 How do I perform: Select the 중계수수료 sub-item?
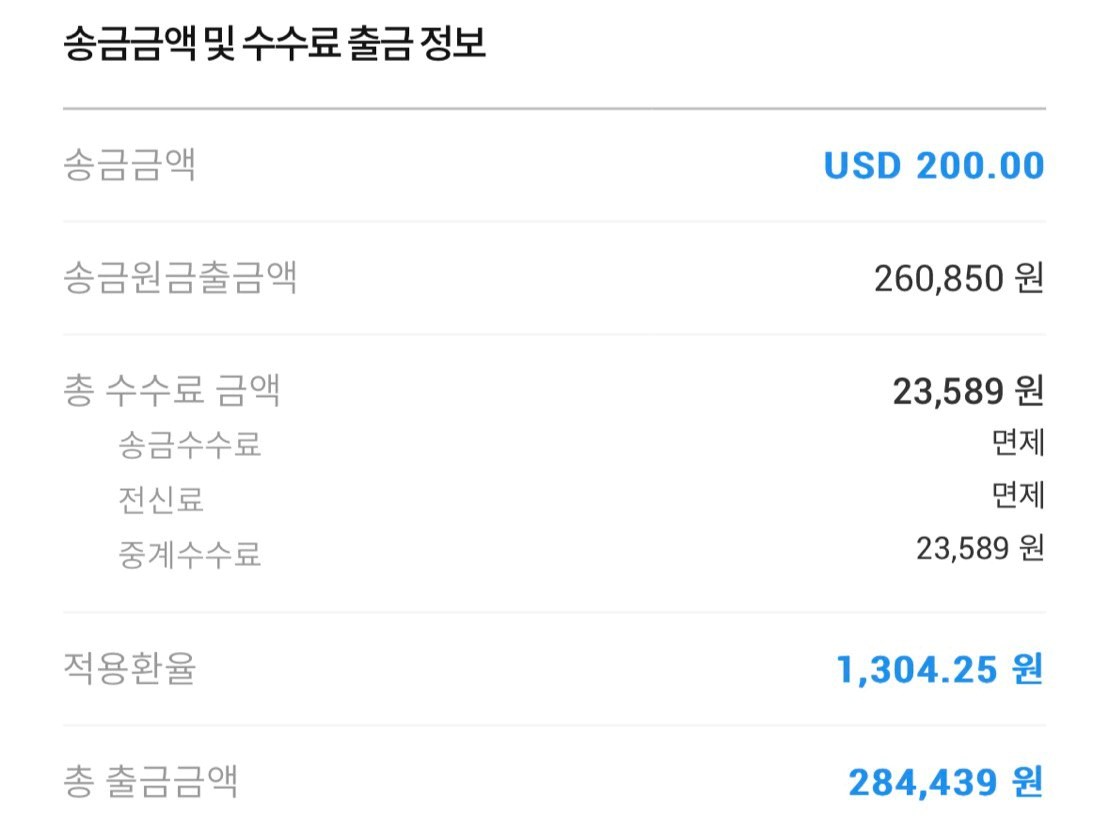pyautogui.click(x=190, y=555)
